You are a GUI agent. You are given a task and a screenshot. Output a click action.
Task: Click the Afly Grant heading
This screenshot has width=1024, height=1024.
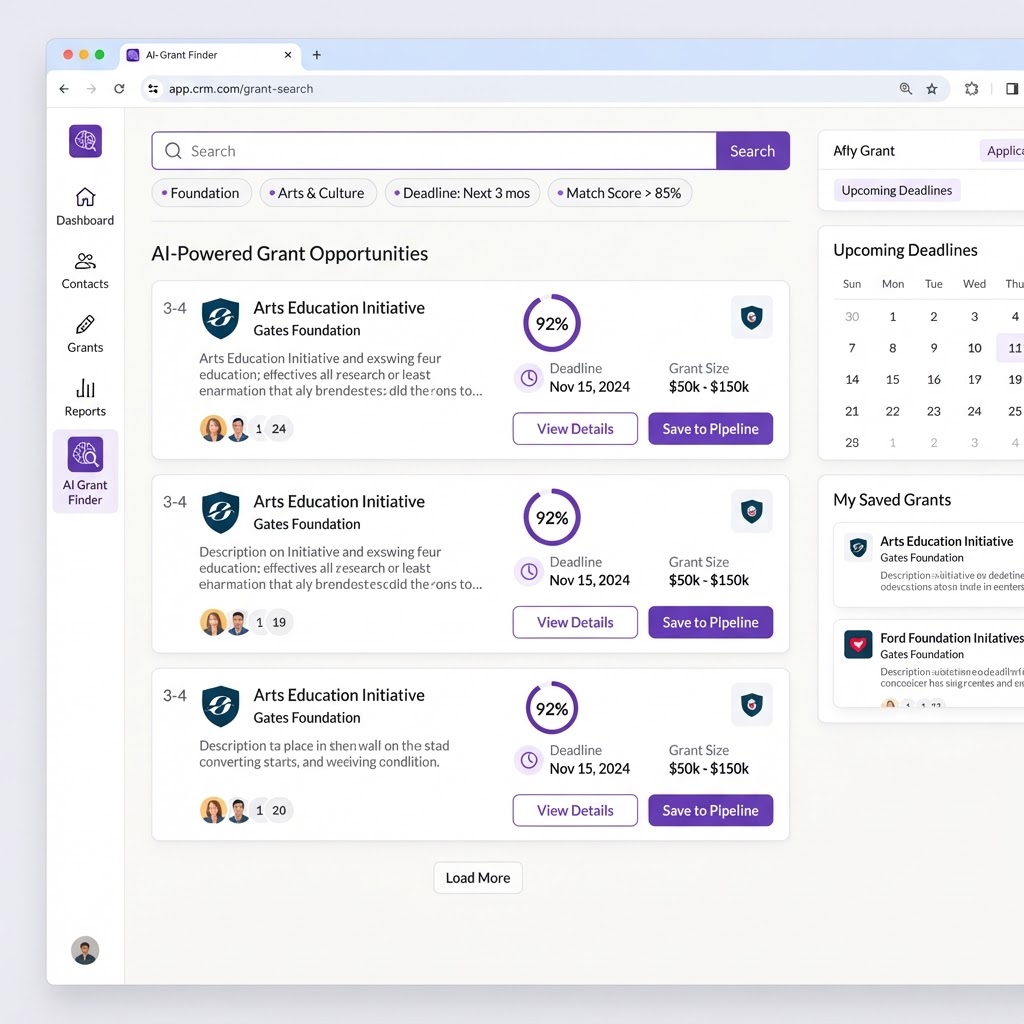[x=864, y=151]
